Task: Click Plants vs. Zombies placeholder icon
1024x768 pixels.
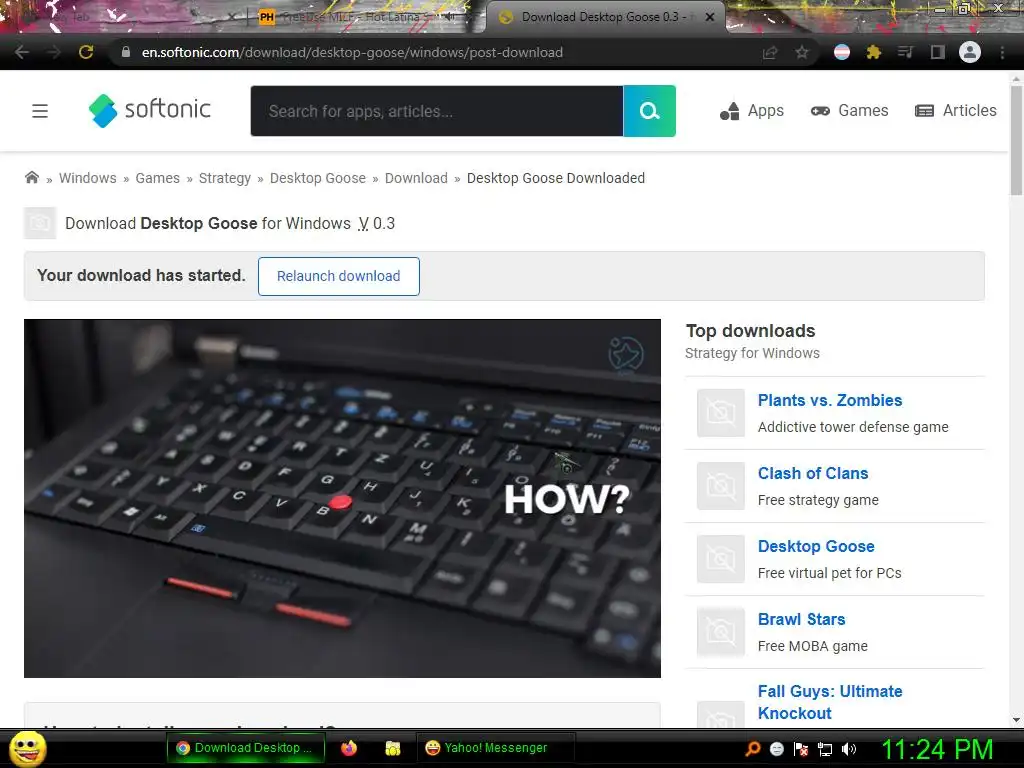Action: click(x=720, y=413)
